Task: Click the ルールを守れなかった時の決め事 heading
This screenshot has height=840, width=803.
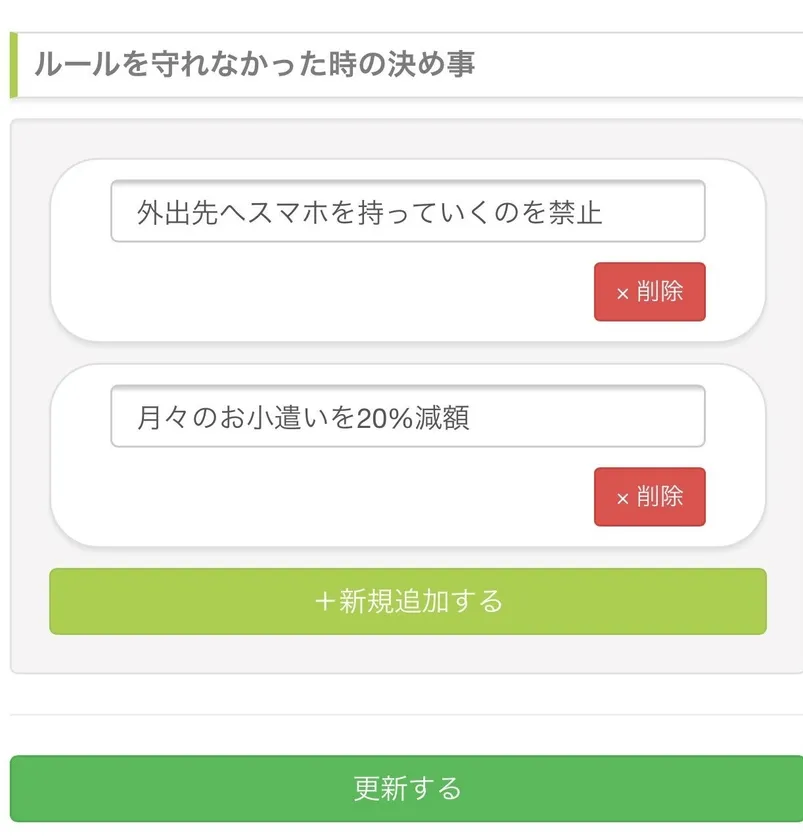Action: 255,65
